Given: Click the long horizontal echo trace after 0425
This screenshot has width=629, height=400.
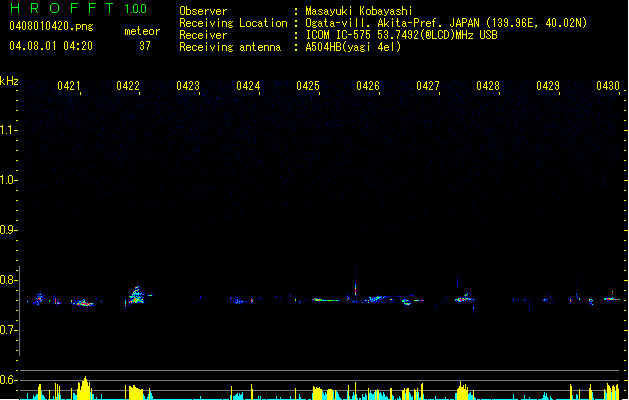Looking at the screenshot, I should [325, 300].
